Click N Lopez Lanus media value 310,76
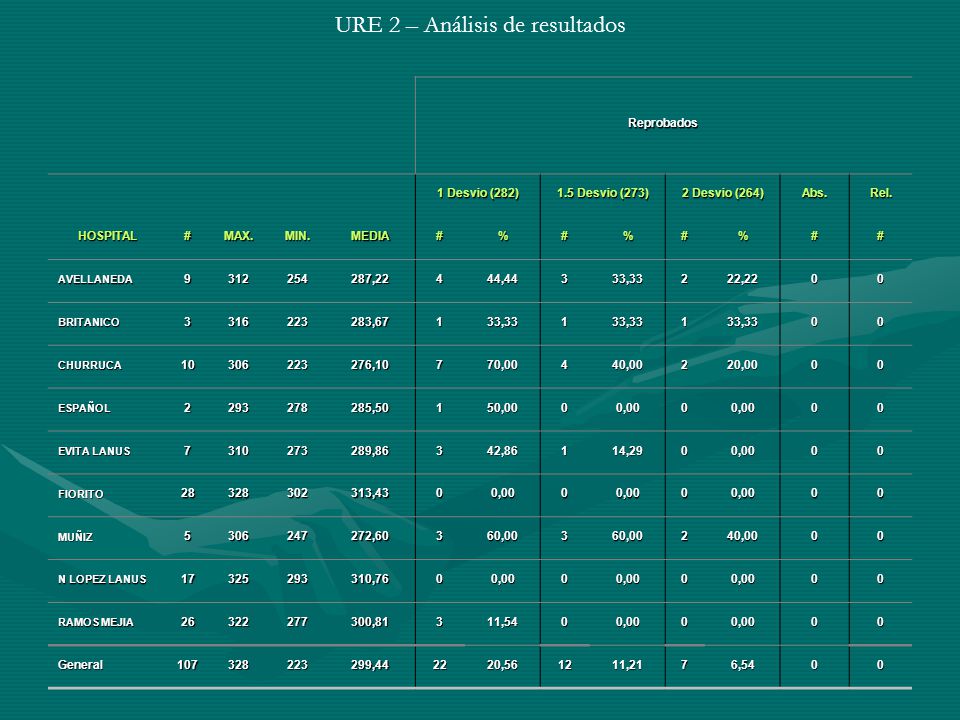 pyautogui.click(x=370, y=579)
